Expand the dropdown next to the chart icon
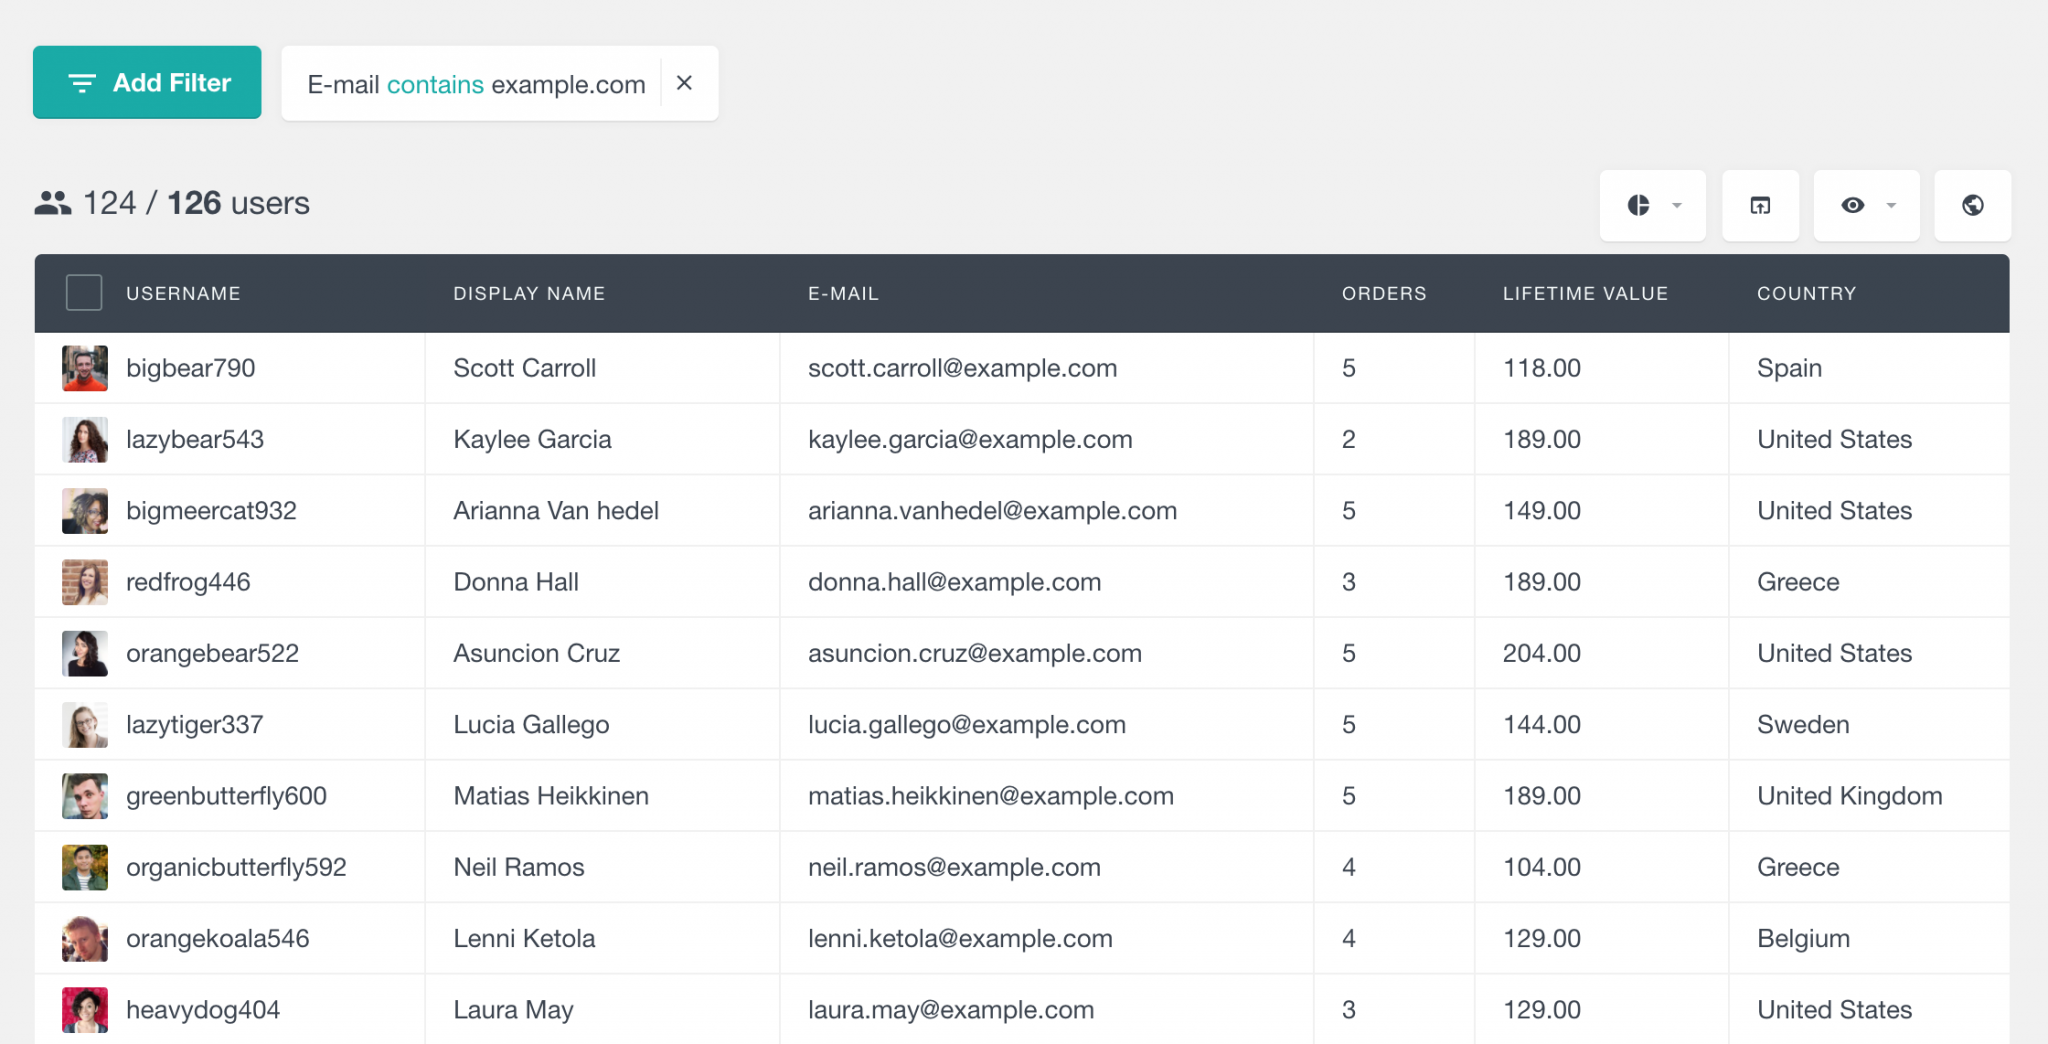The image size is (2048, 1044). tap(1676, 205)
